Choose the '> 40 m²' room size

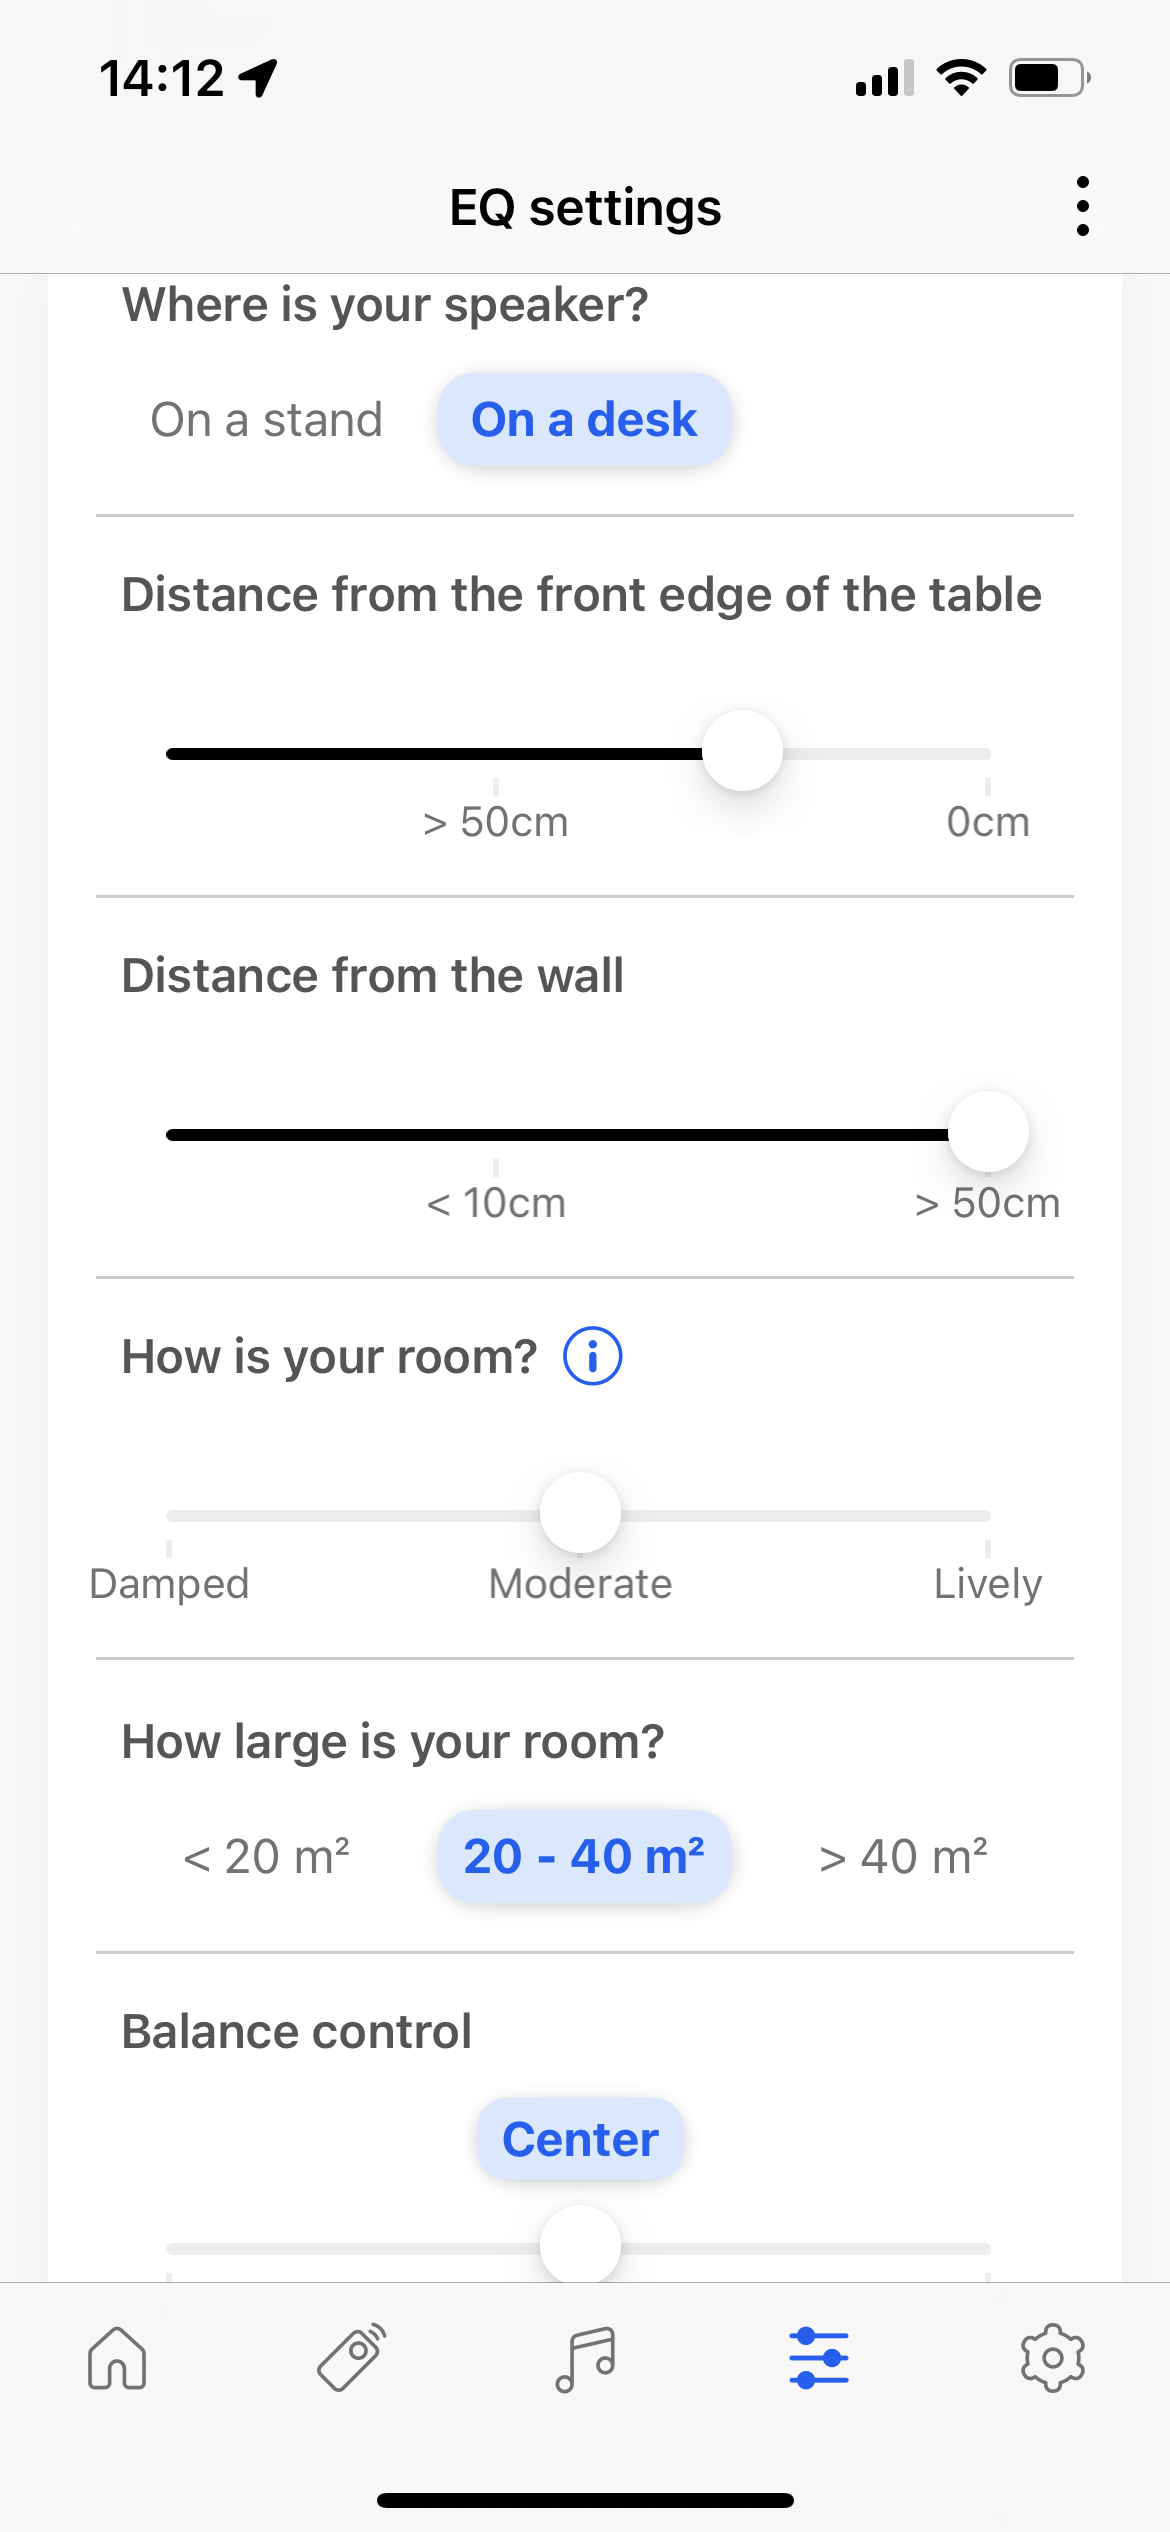click(x=903, y=1857)
